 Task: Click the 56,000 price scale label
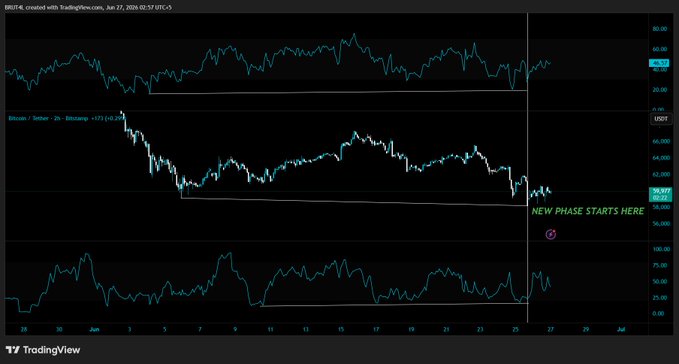coord(661,224)
